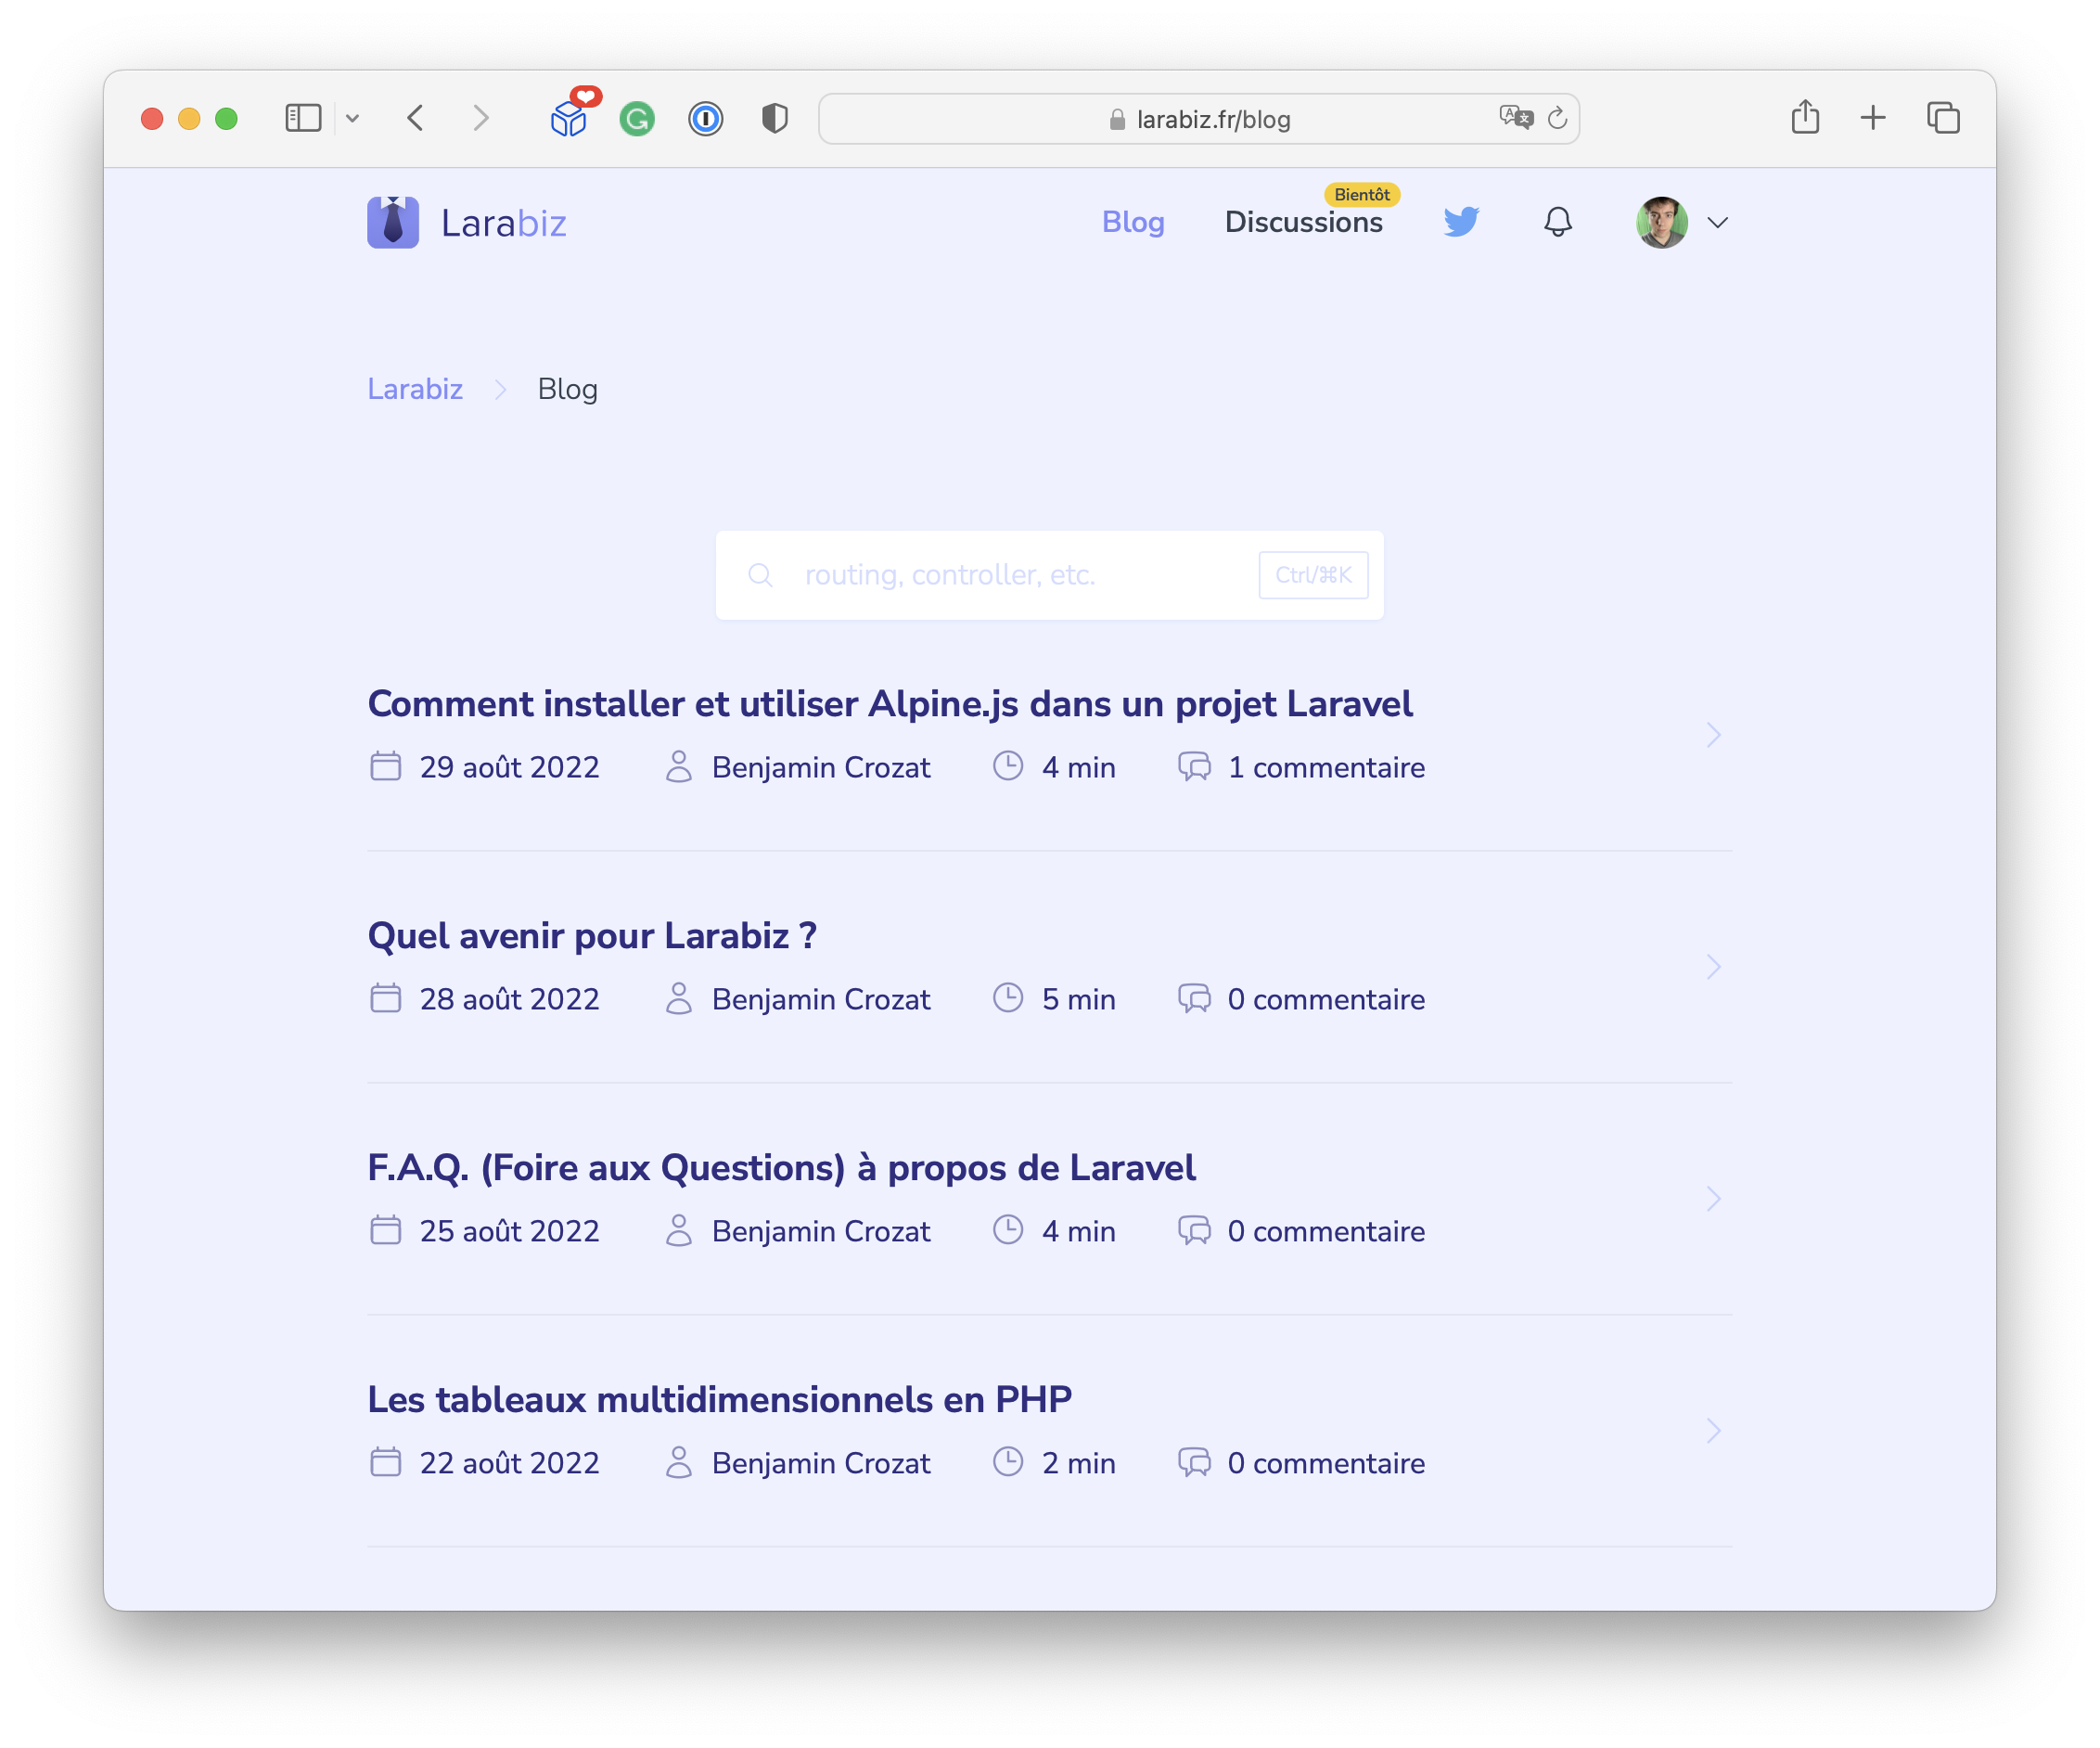Open the privacy shield icon
The height and width of the screenshot is (1748, 2100).
pos(775,118)
